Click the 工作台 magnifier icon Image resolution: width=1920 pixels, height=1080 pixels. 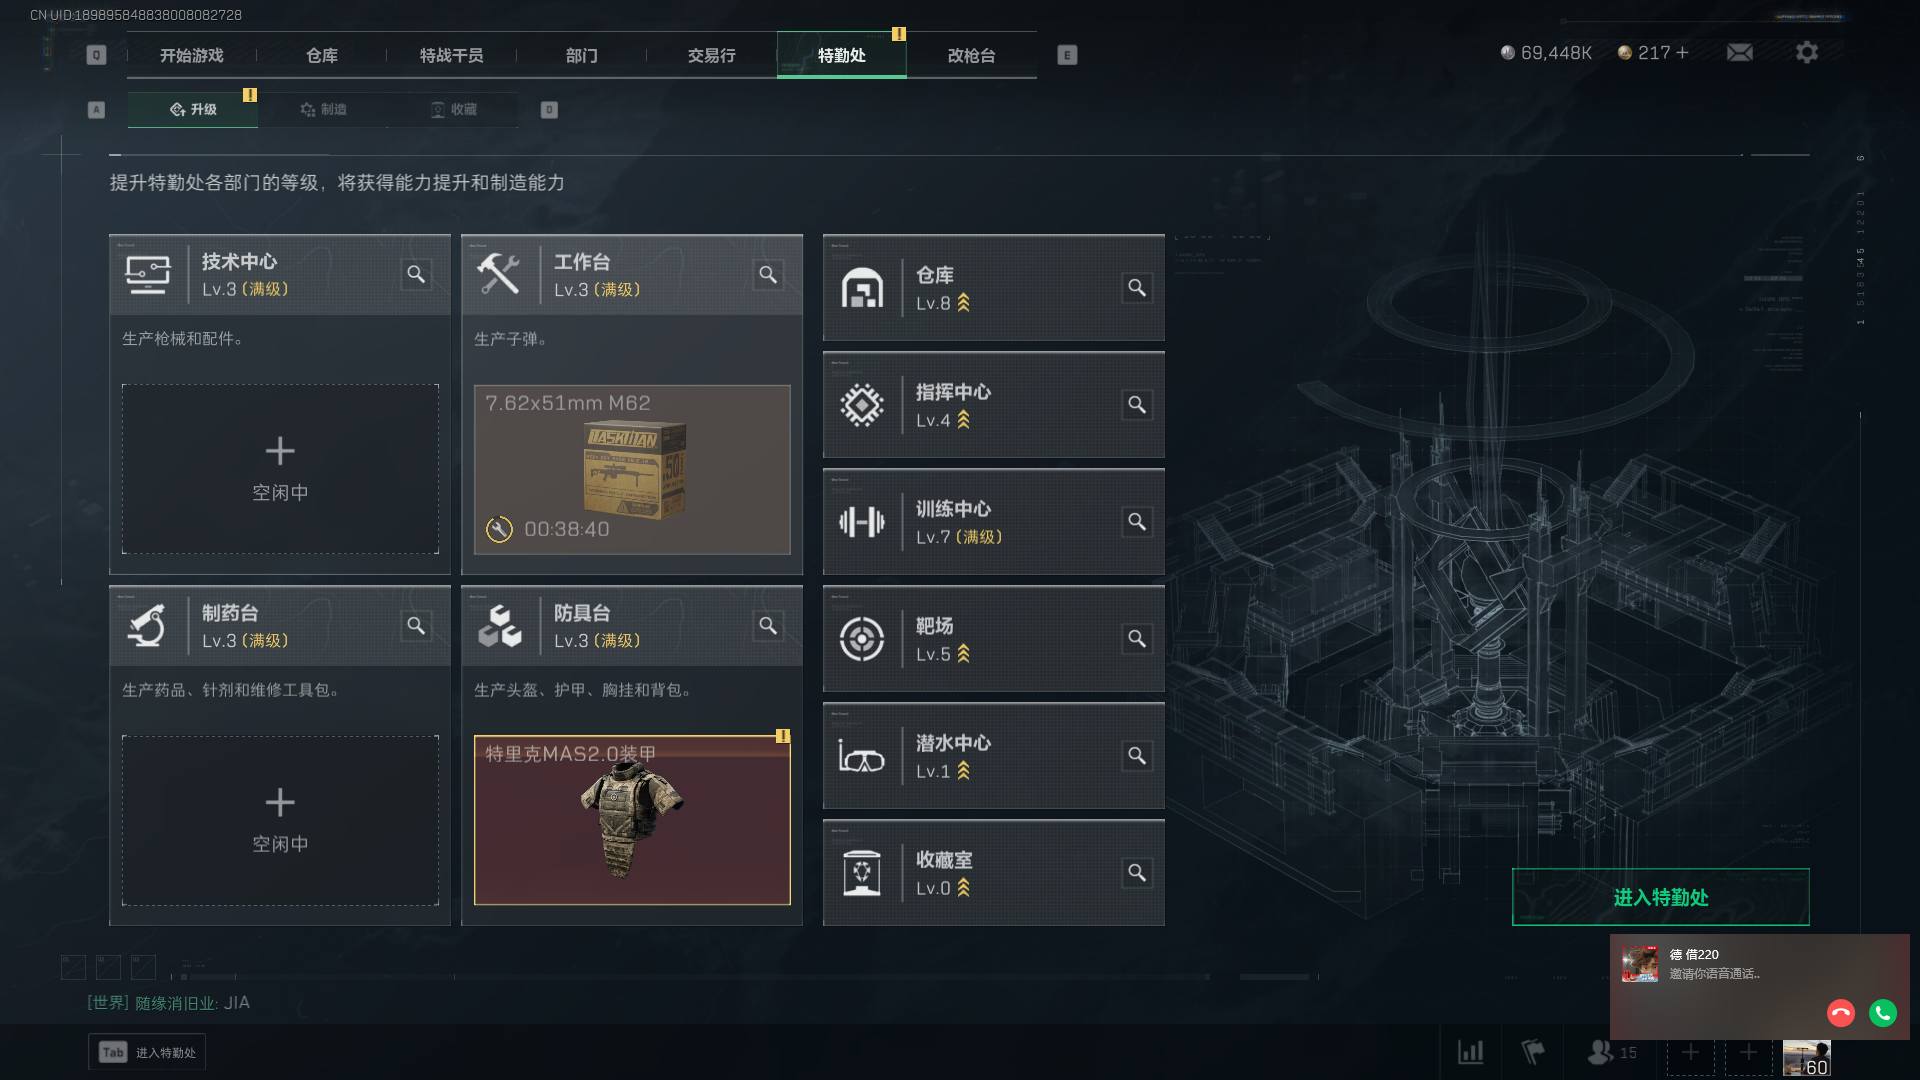coord(768,274)
